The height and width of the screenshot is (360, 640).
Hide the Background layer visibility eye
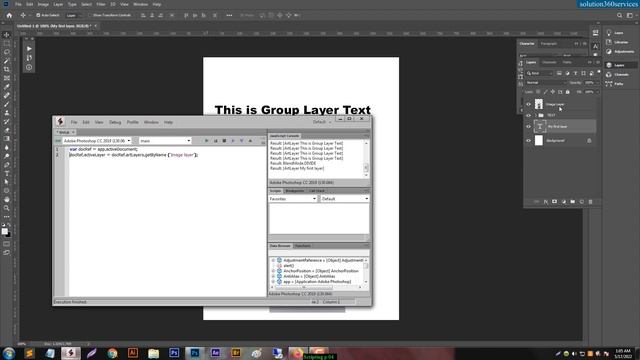pyautogui.click(x=529, y=140)
